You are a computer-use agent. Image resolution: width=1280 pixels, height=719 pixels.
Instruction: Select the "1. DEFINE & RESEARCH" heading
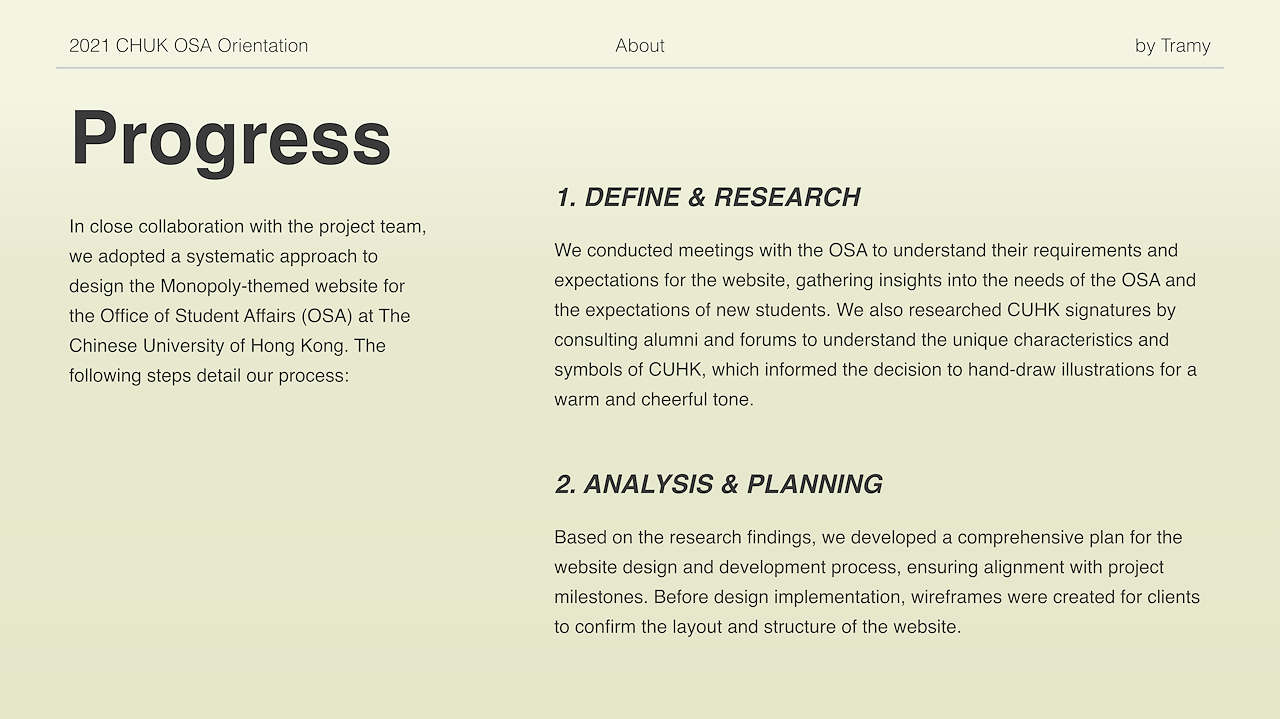click(x=707, y=198)
